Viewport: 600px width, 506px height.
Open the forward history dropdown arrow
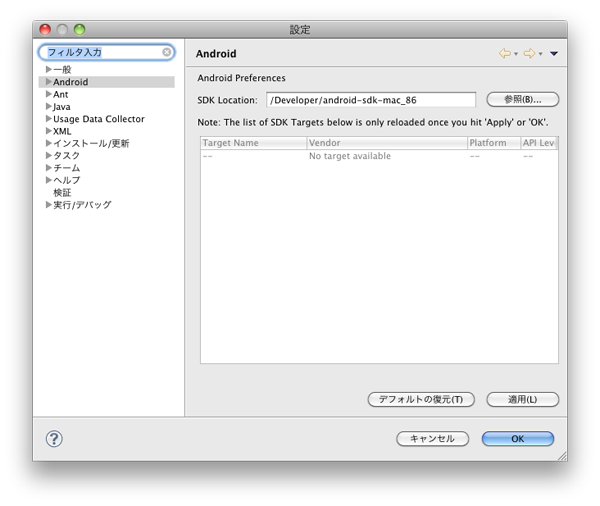[x=540, y=54]
